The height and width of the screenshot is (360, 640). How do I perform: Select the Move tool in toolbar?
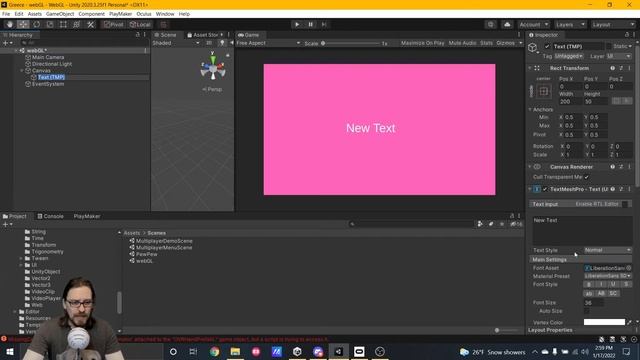pyautogui.click(x=23, y=24)
